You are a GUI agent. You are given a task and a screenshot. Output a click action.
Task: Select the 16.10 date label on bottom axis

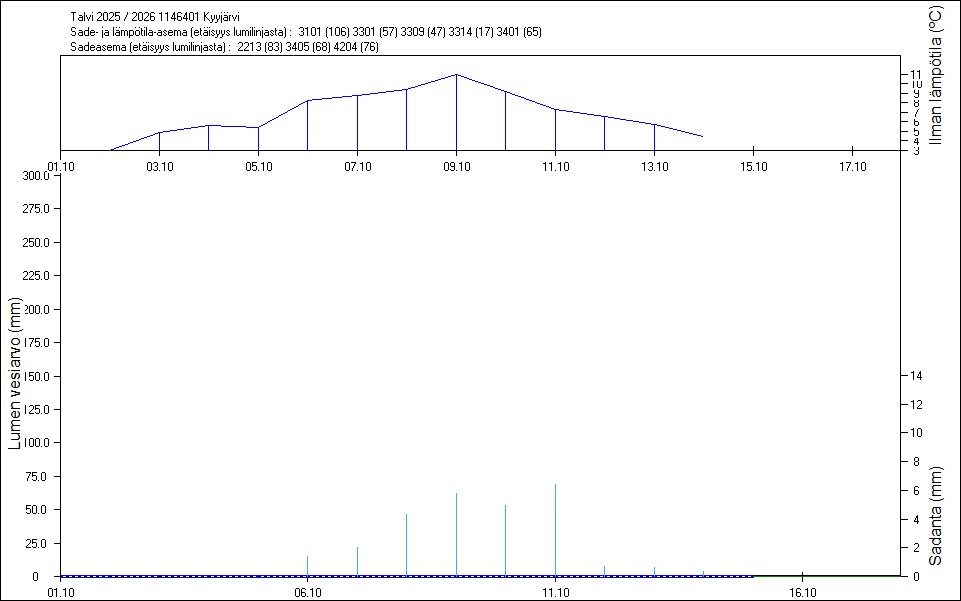802,593
